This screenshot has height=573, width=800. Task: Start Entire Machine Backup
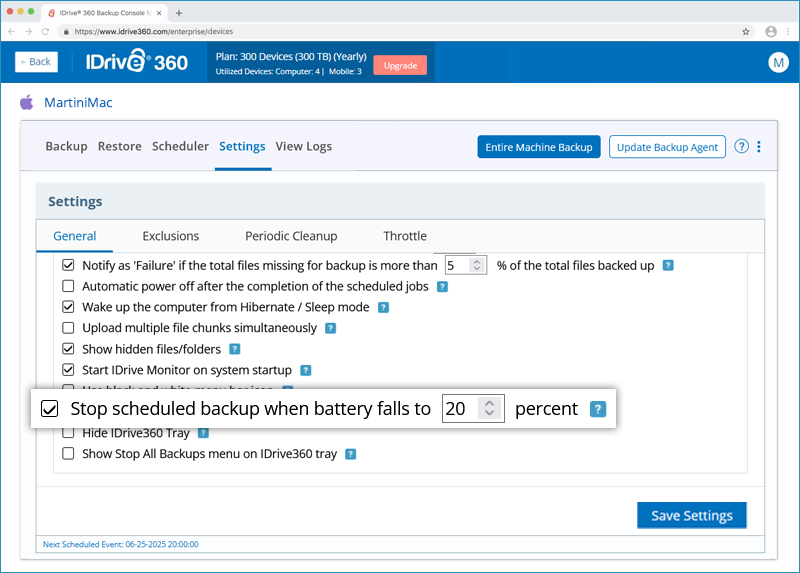pos(539,147)
